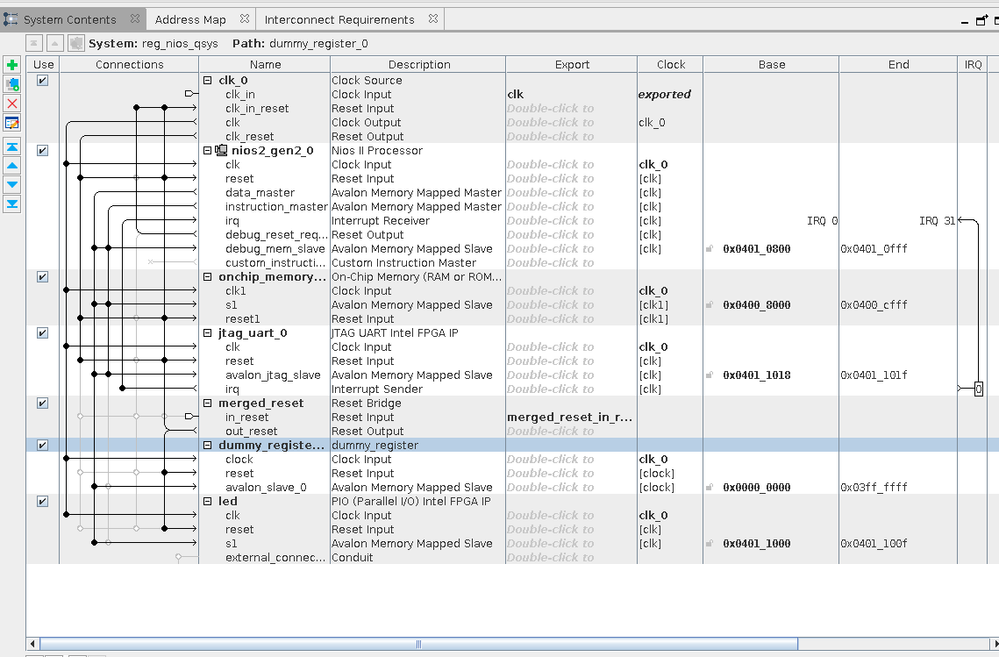The width and height of the screenshot is (999, 657).
Task: Collapse the dummy_register tree node
Action: pyautogui.click(x=207, y=446)
